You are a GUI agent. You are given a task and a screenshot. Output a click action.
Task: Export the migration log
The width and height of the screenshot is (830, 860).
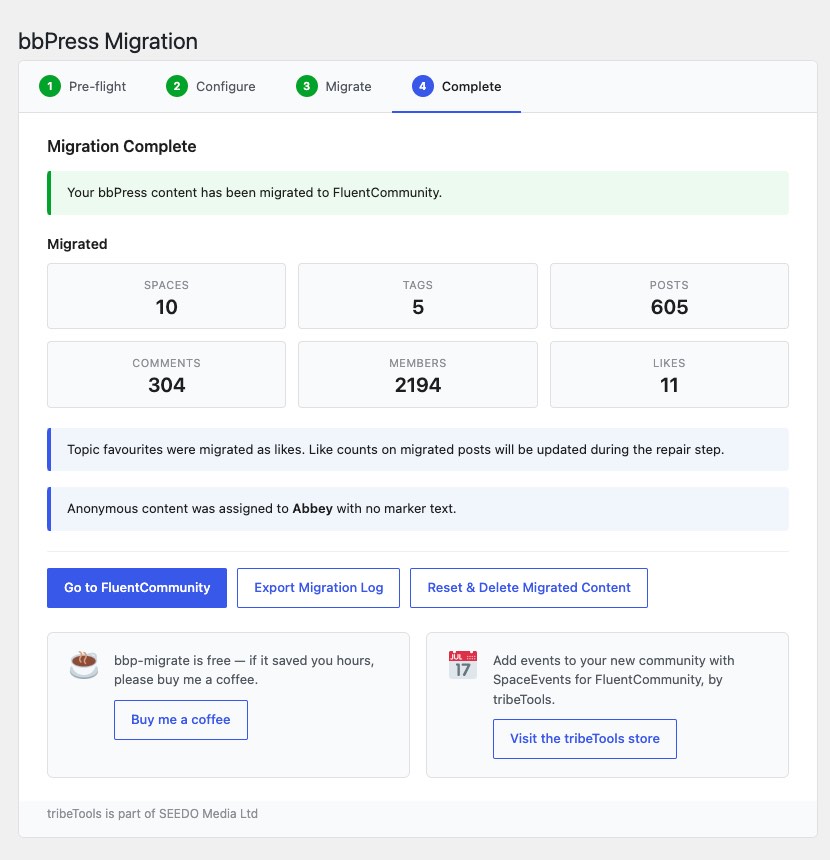[x=318, y=588]
